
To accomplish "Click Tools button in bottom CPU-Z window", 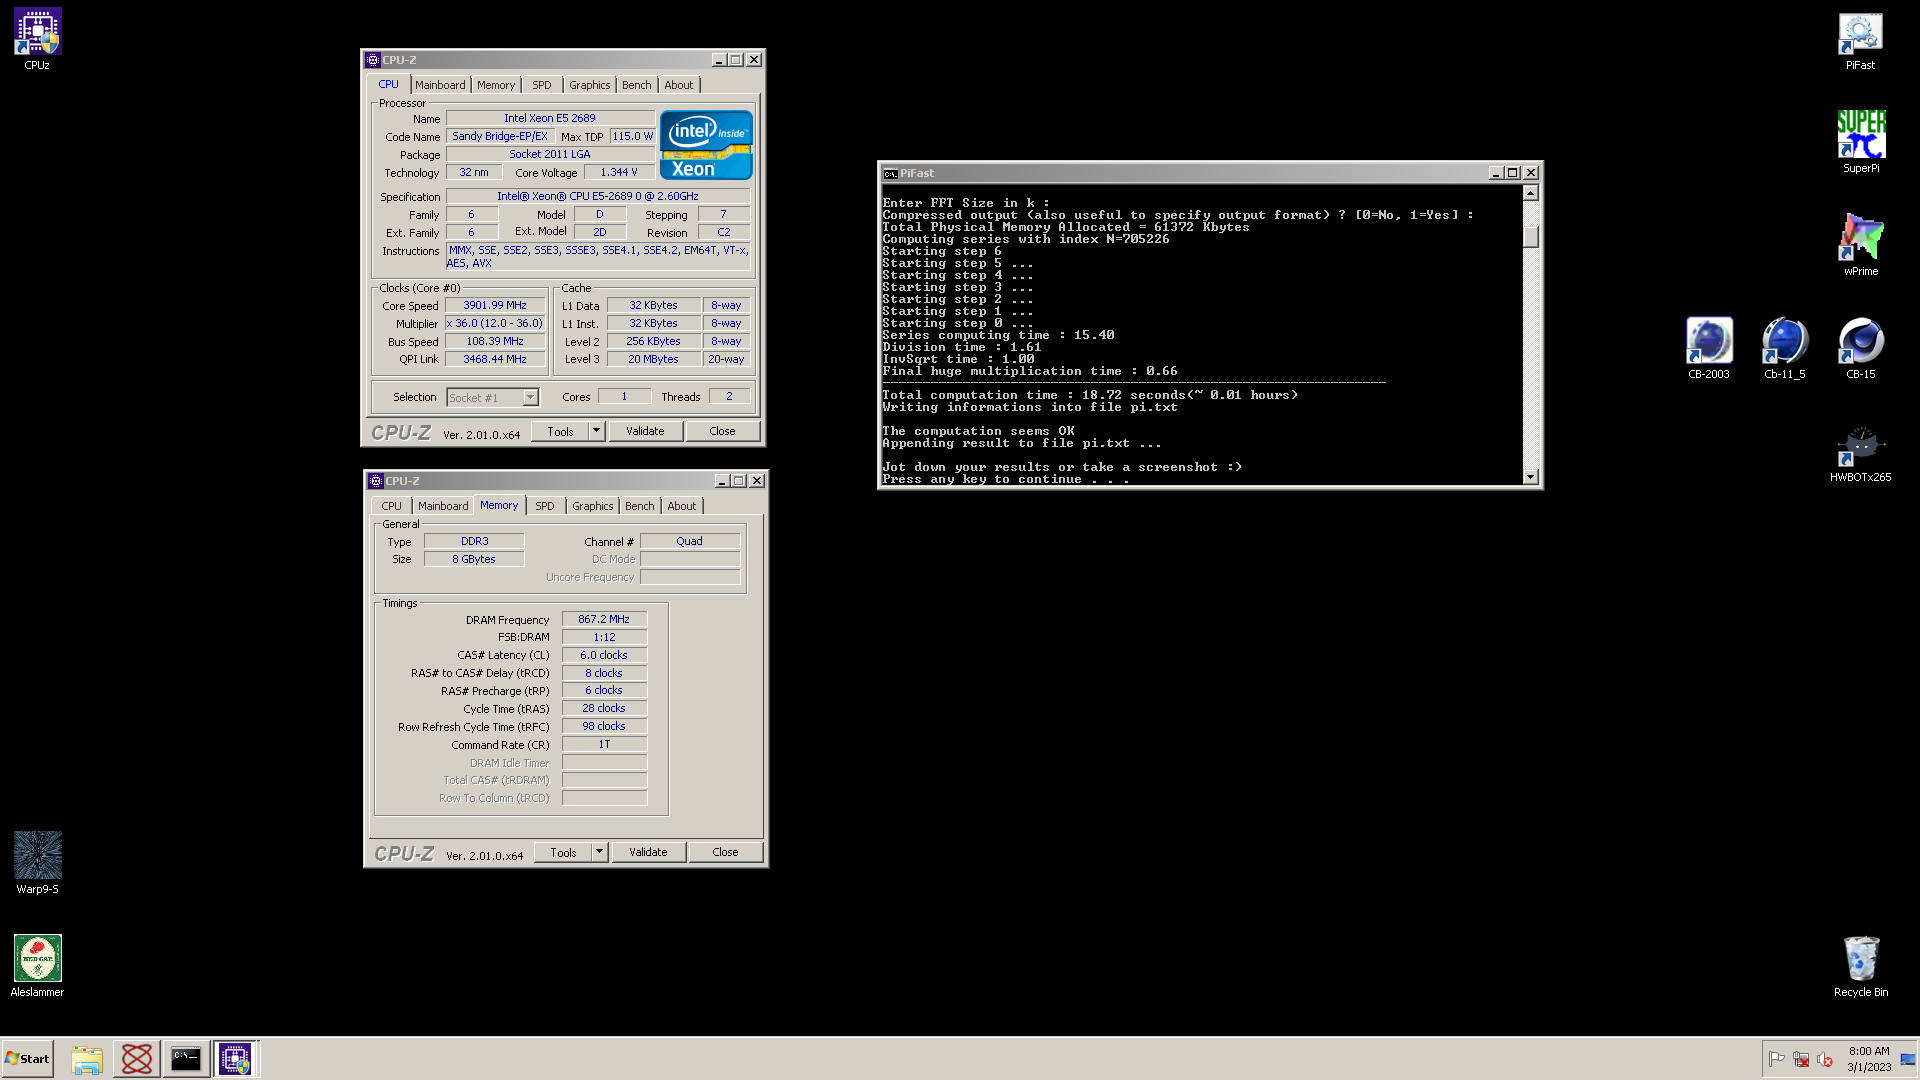I will (x=563, y=852).
